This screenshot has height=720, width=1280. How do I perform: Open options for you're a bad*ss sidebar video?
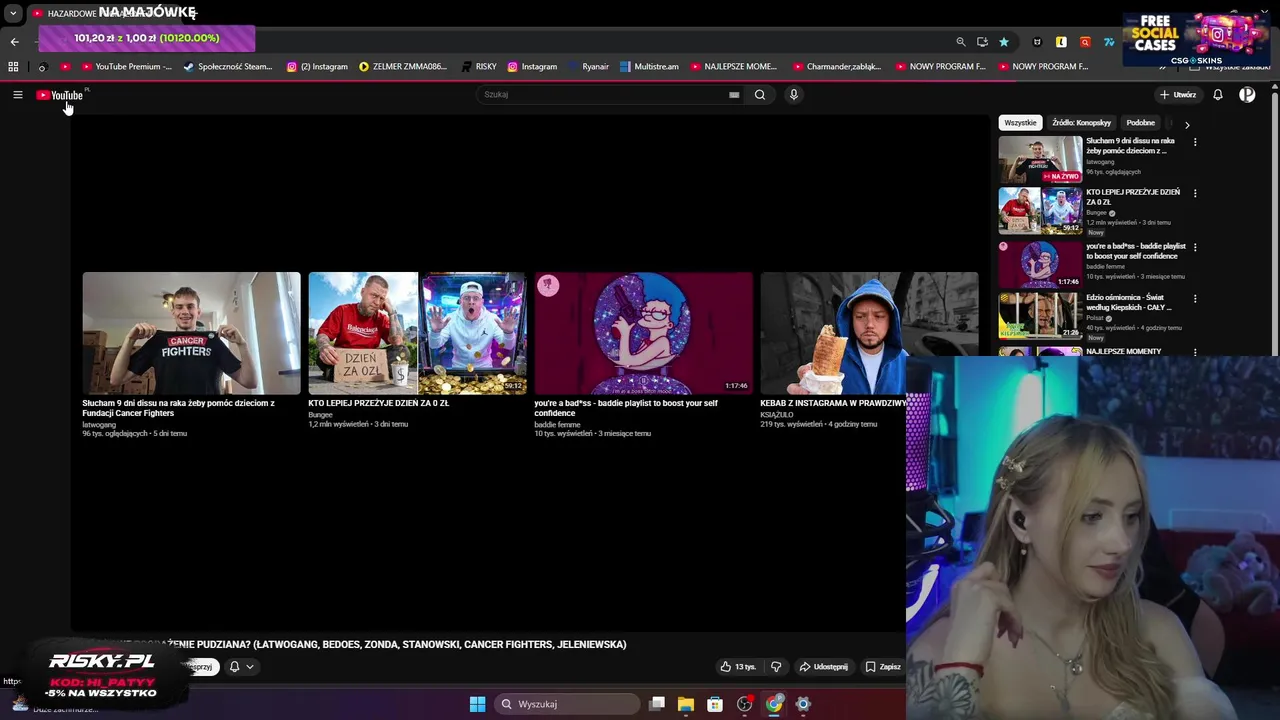pos(1195,247)
